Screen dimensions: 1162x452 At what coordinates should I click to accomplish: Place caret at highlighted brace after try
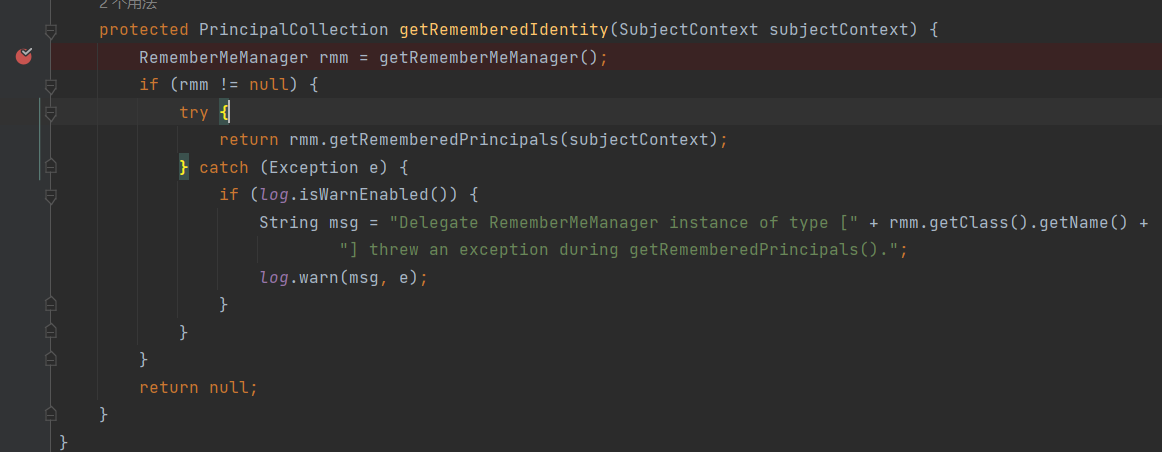(x=225, y=112)
